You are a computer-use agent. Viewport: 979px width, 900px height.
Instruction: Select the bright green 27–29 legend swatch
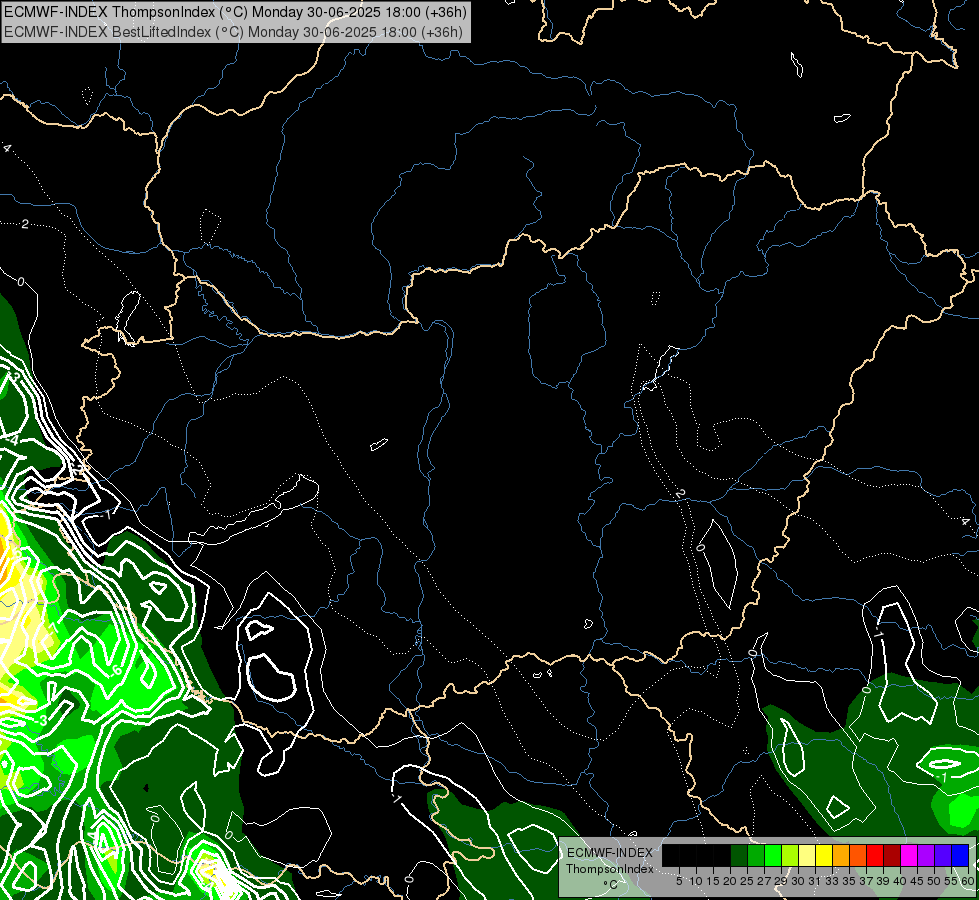point(773,855)
